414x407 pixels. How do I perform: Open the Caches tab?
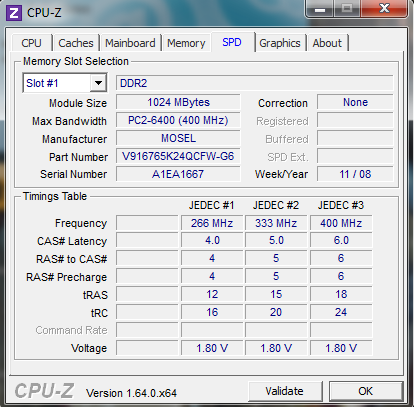coord(76,43)
